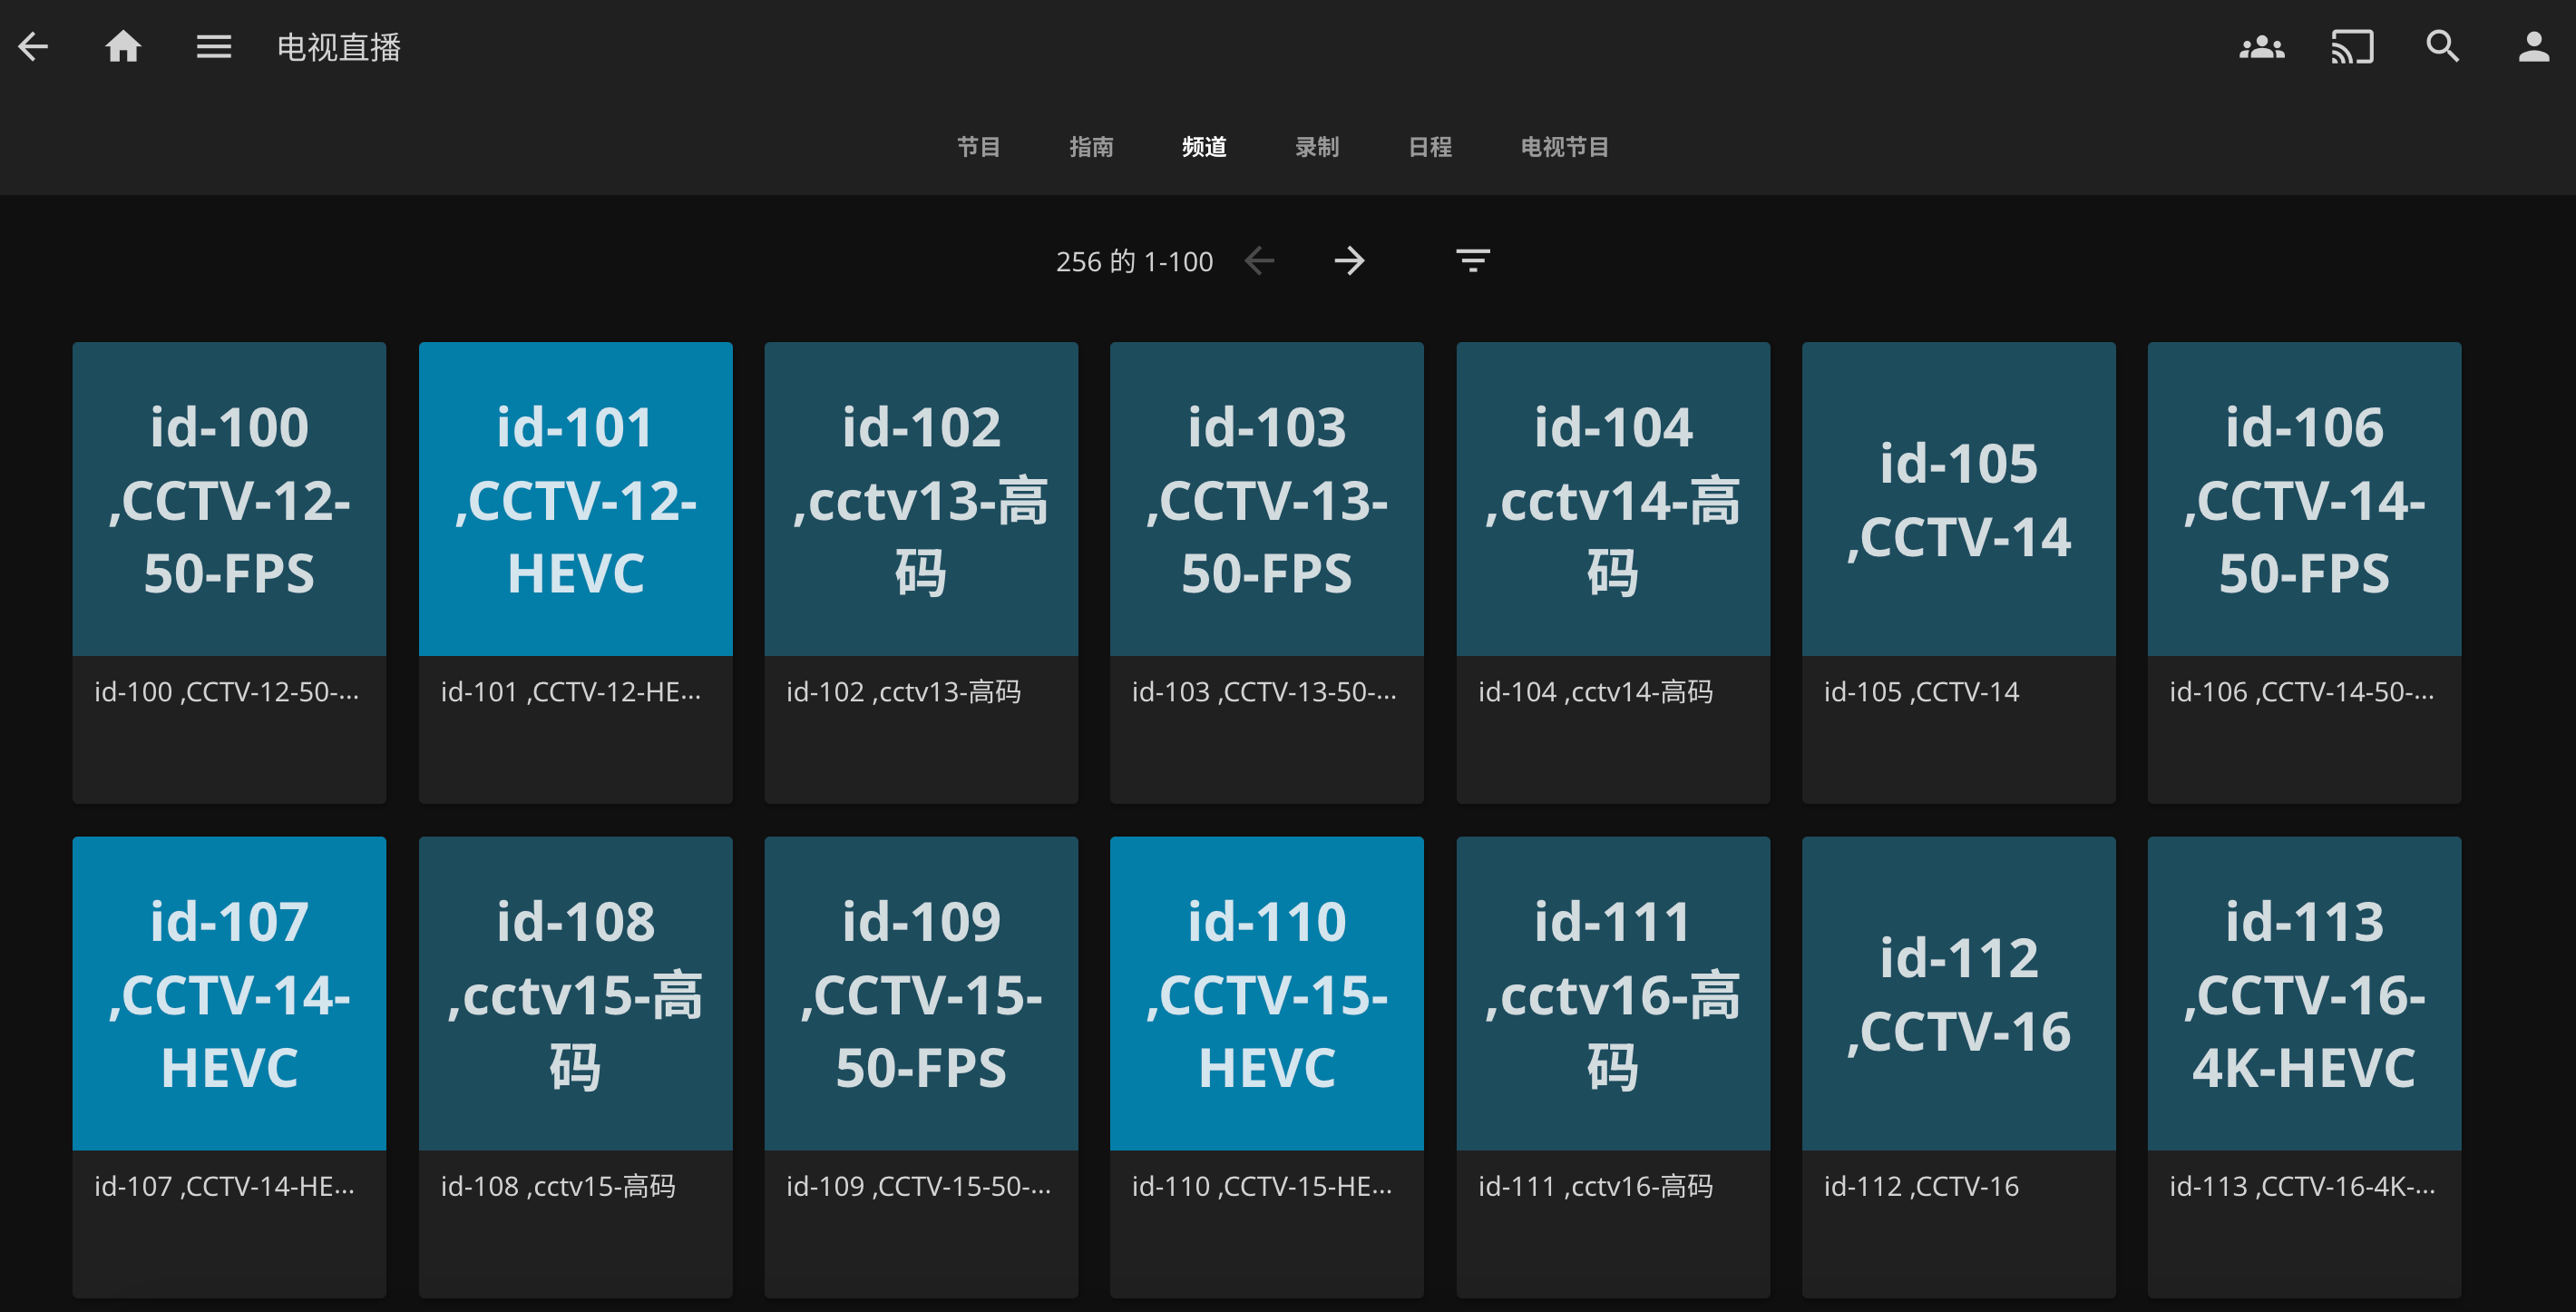
Task: Switch to the 节目 tab
Action: pyautogui.click(x=978, y=147)
